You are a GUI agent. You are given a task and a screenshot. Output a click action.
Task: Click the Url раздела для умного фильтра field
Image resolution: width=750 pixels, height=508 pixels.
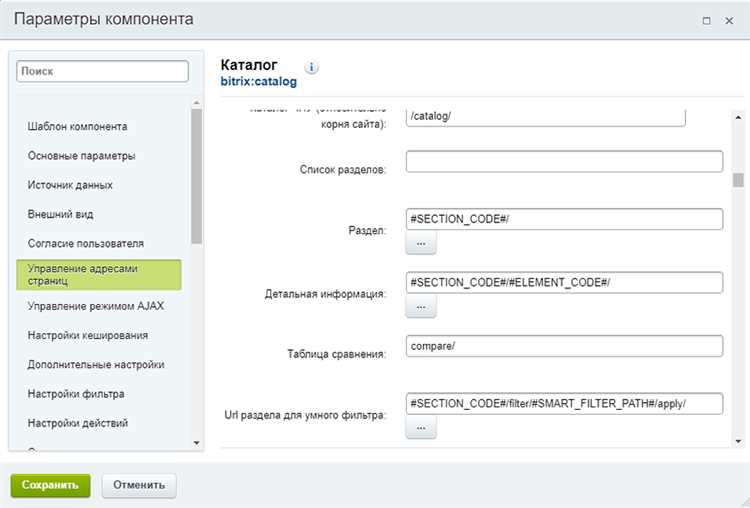pyautogui.click(x=564, y=404)
